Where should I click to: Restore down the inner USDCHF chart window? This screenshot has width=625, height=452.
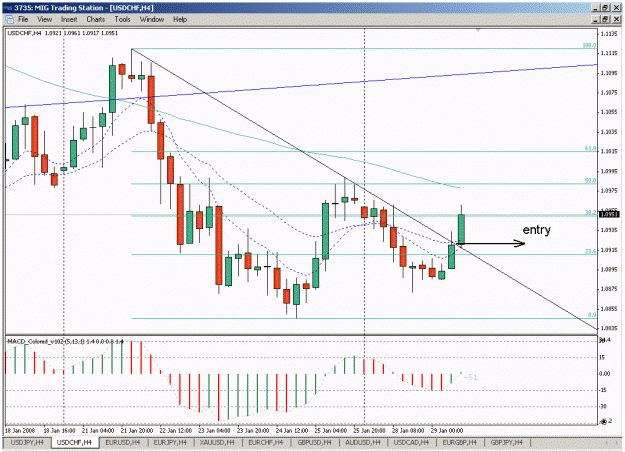(605, 19)
